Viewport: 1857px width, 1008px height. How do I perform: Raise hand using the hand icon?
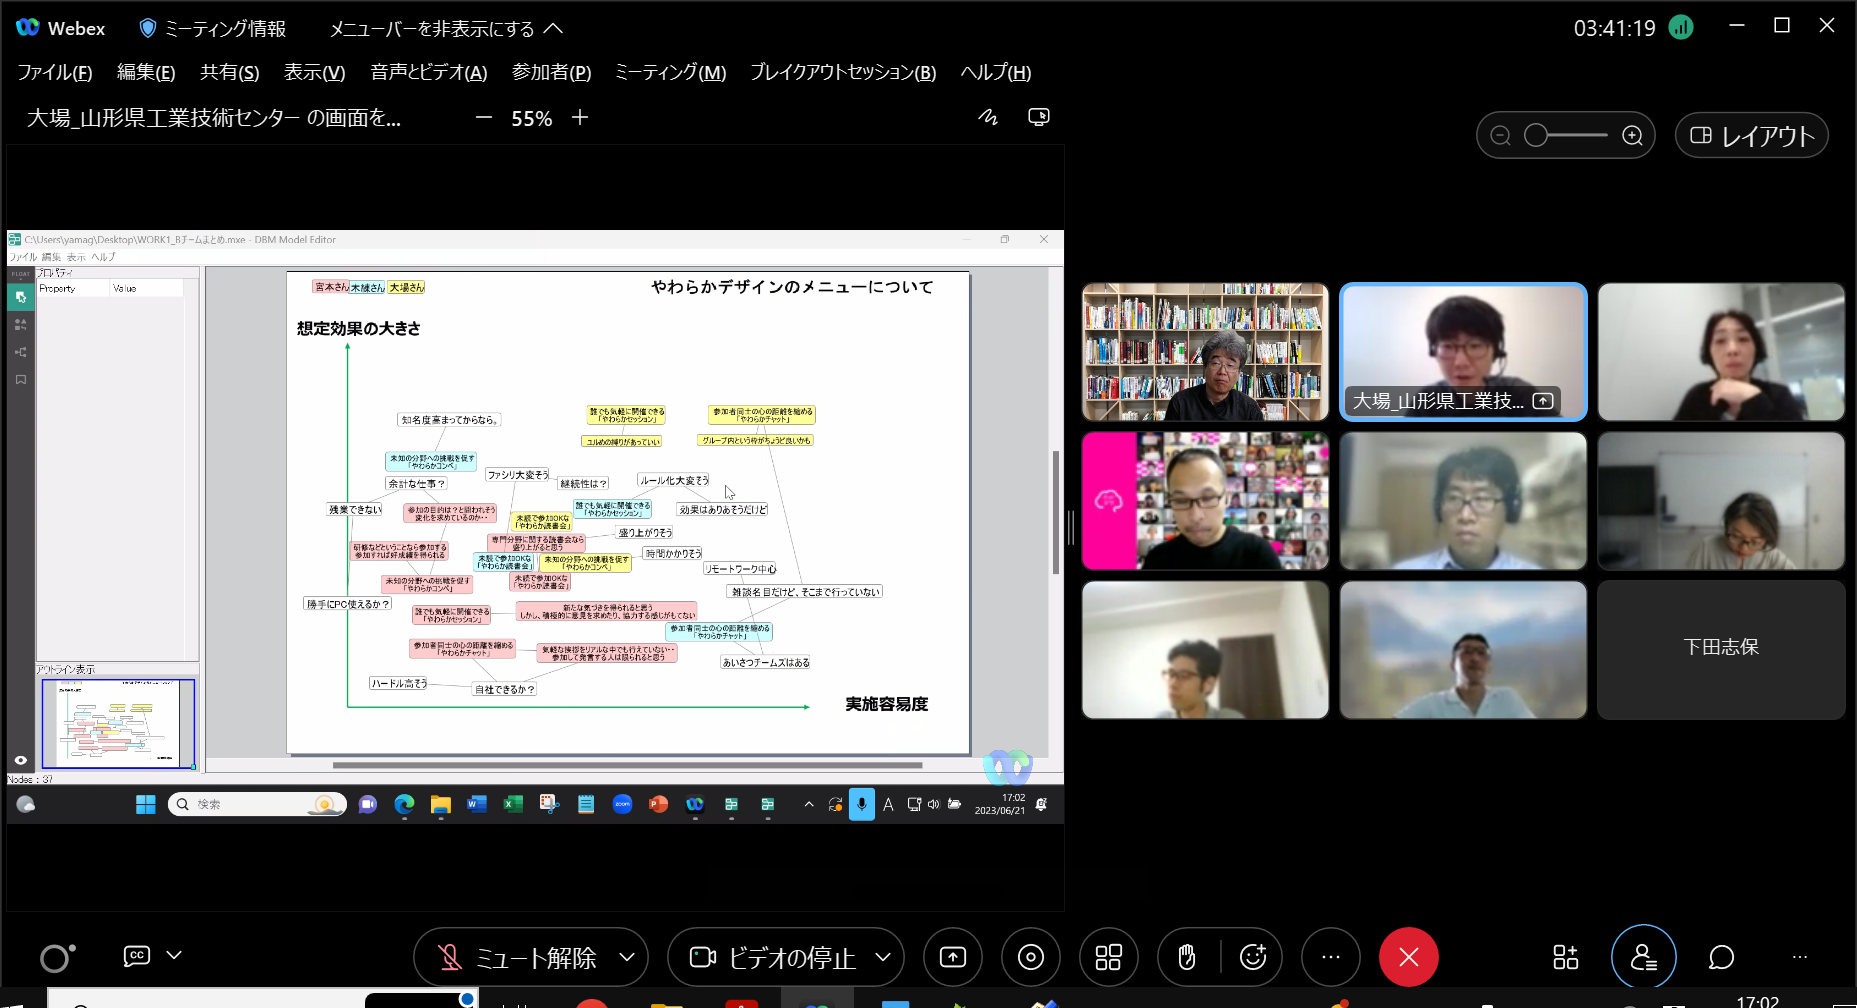tap(1187, 957)
